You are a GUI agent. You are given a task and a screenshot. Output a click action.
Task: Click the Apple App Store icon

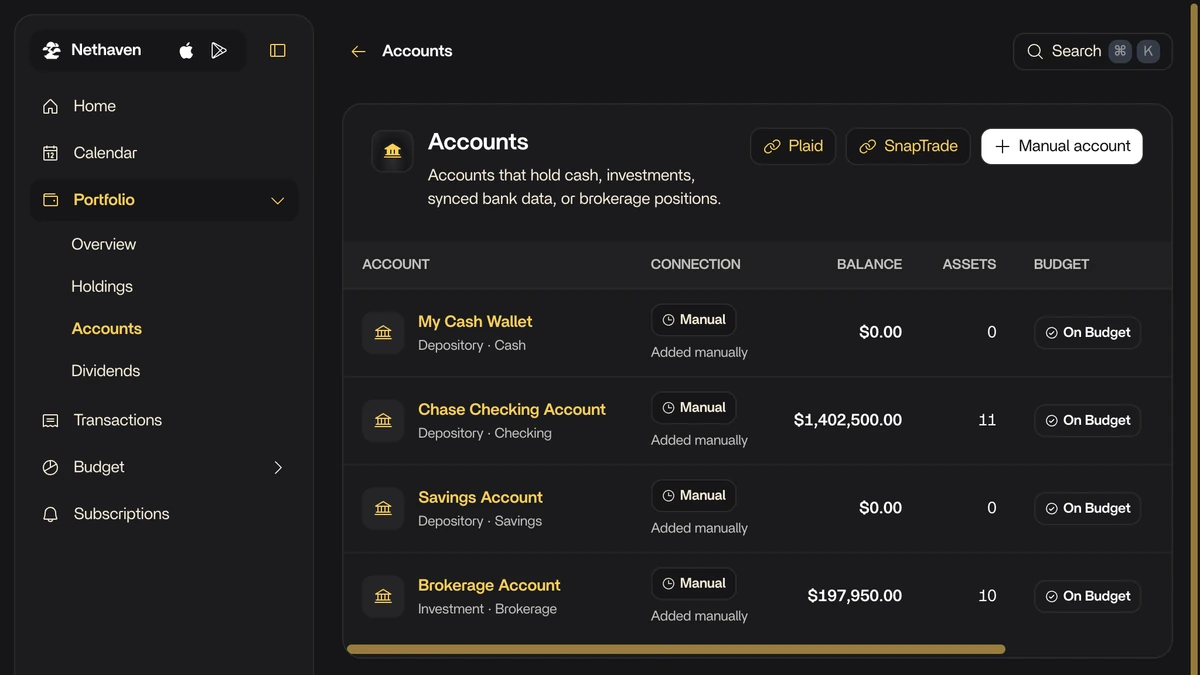(x=186, y=51)
